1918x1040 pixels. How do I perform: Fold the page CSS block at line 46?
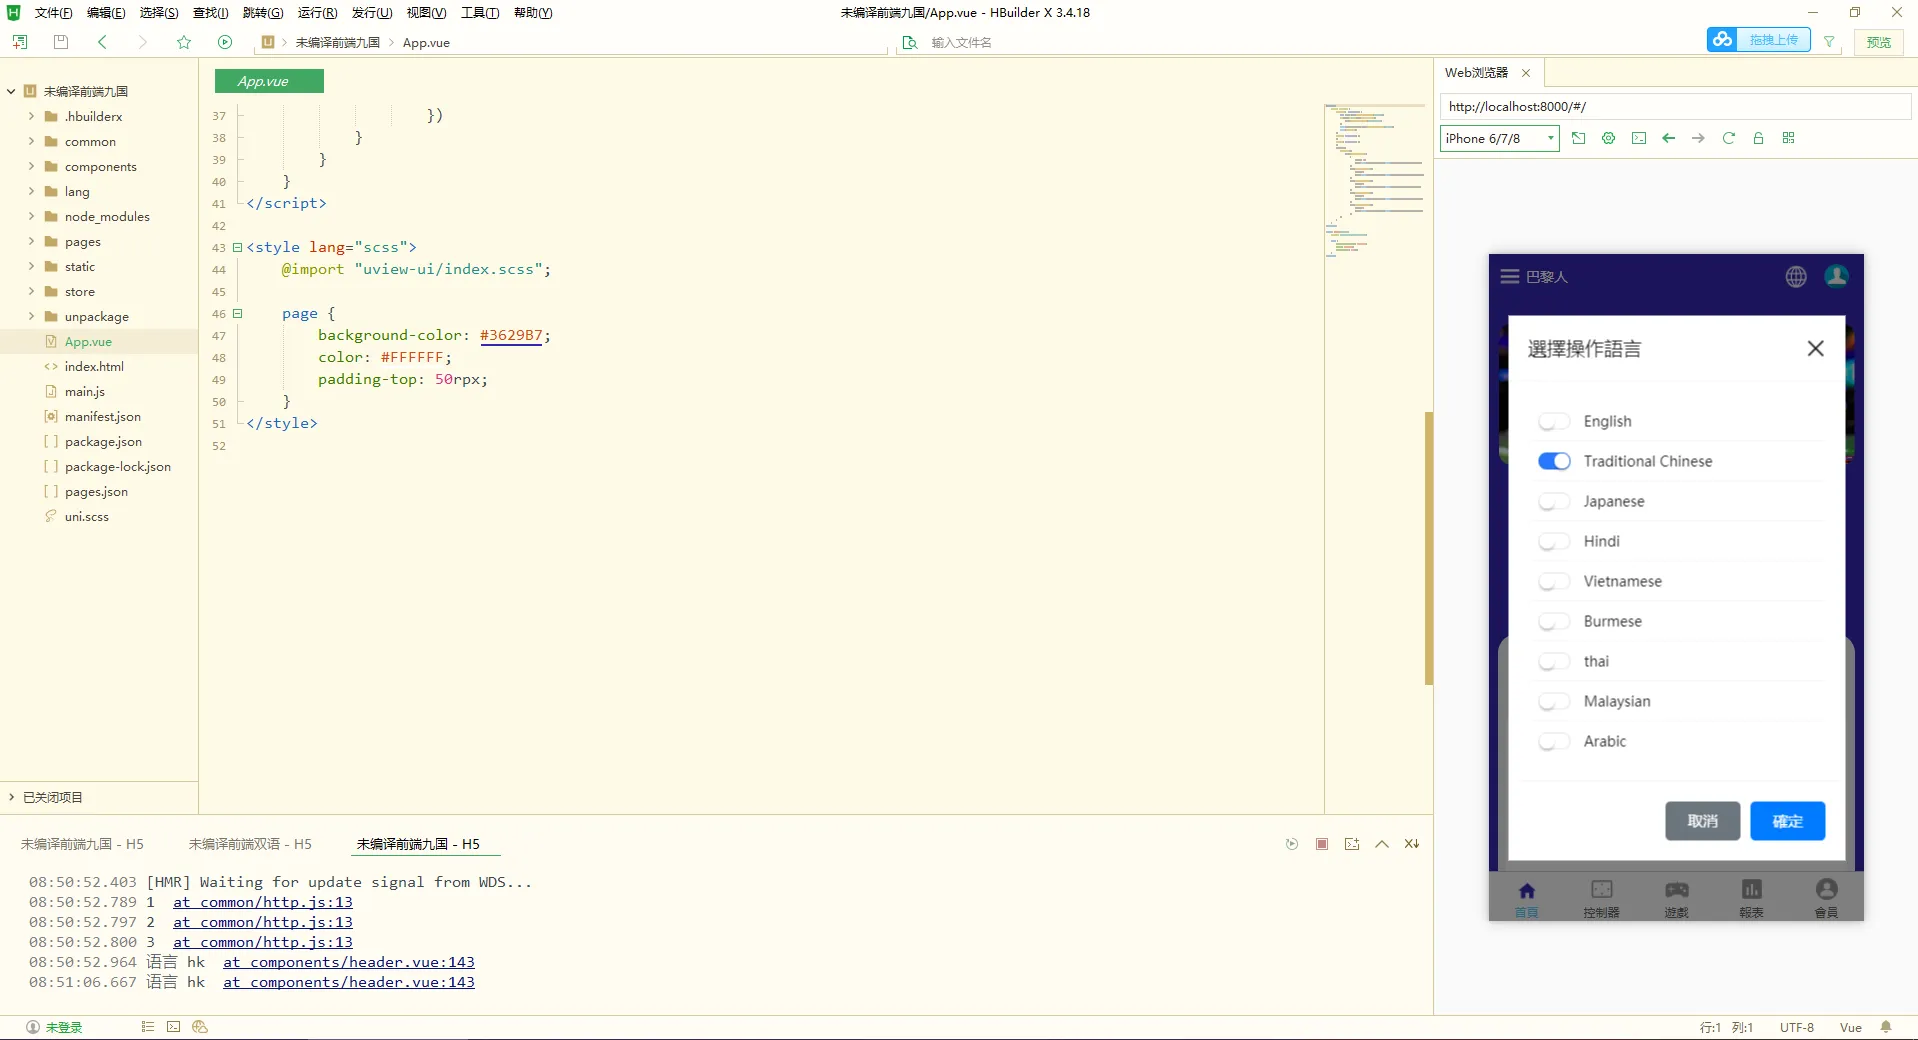[237, 313]
